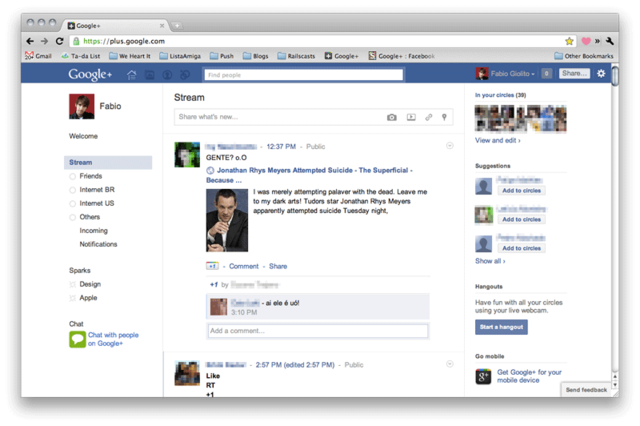Switch to the Google+ browser tab
The height and width of the screenshot is (426, 640).
point(116,25)
